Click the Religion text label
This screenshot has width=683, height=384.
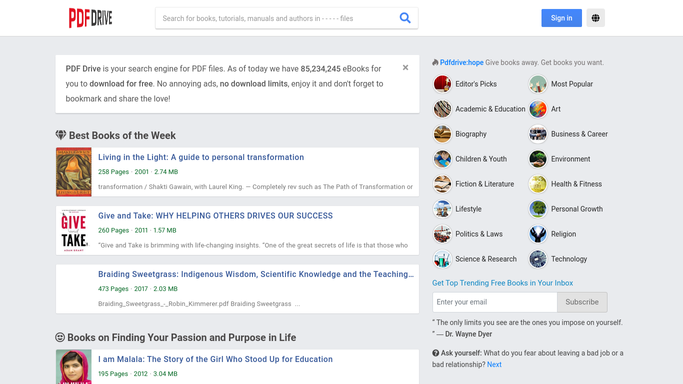563,234
